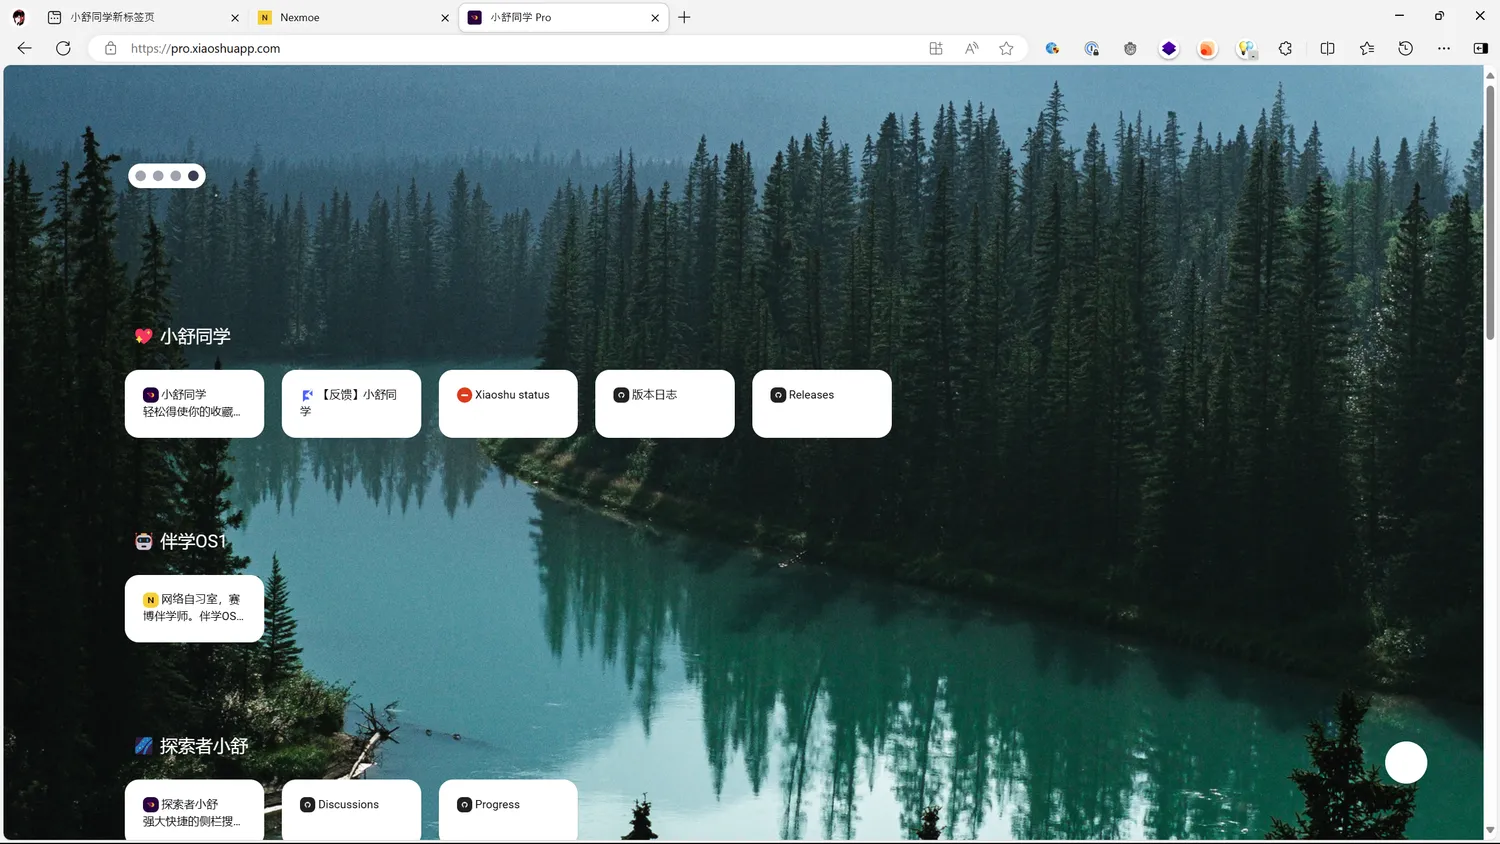This screenshot has height=844, width=1500.
Task: Click the white floating circle button
Action: (1405, 762)
